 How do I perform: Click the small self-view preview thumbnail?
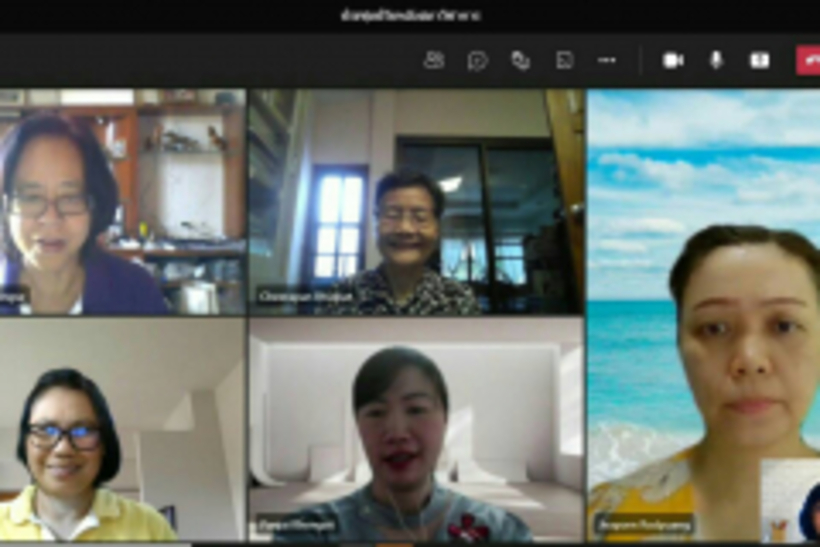(792, 500)
